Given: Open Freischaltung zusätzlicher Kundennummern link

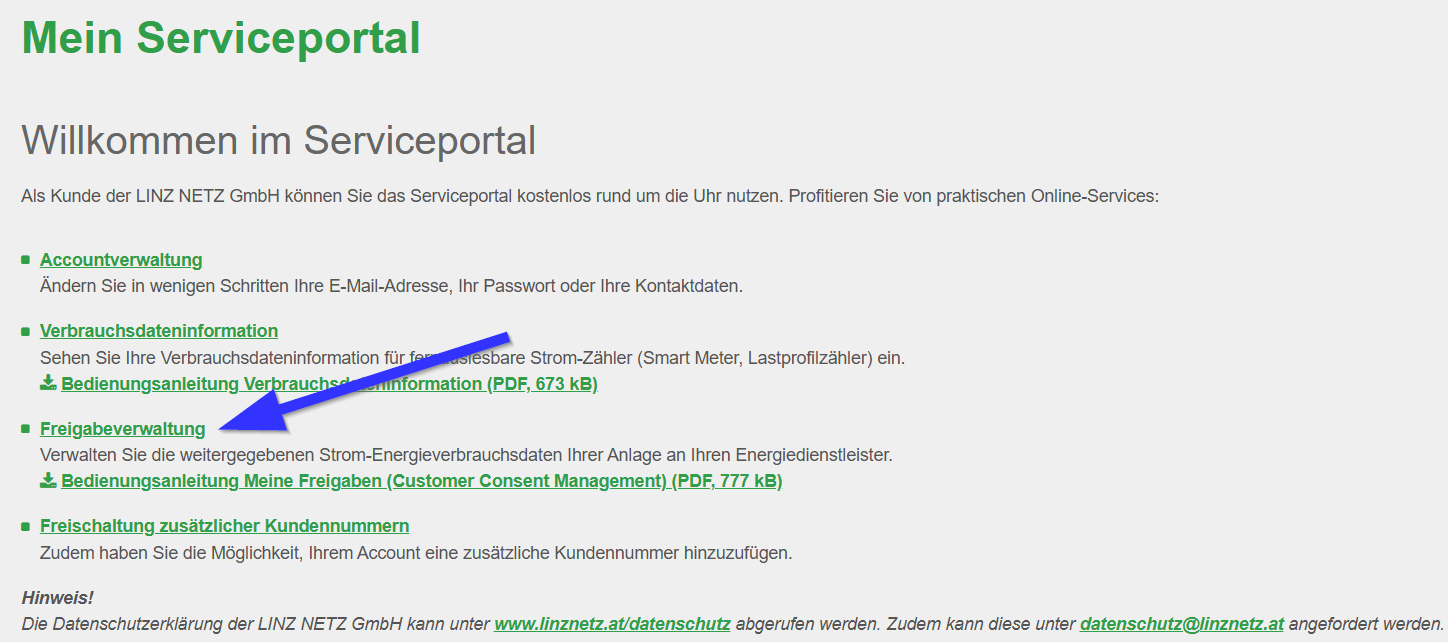Looking at the screenshot, I should click(x=224, y=526).
